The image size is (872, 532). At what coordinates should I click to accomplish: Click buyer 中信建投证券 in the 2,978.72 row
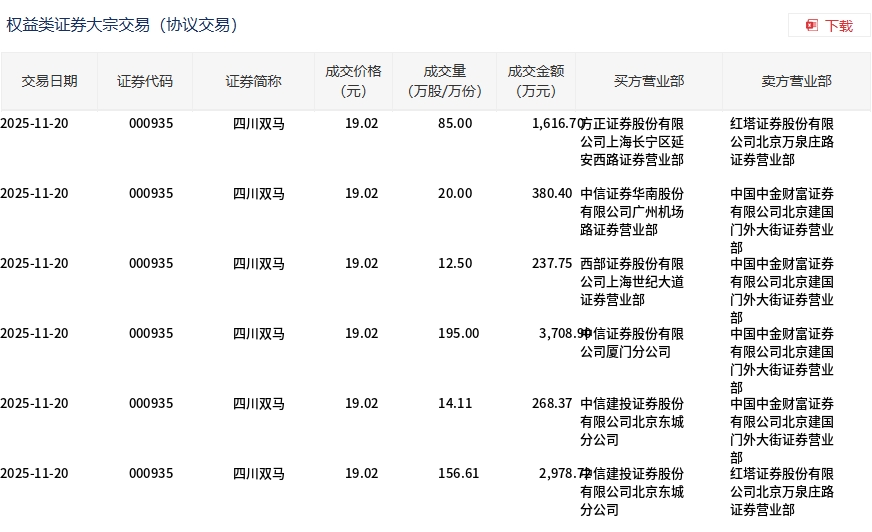(632, 492)
